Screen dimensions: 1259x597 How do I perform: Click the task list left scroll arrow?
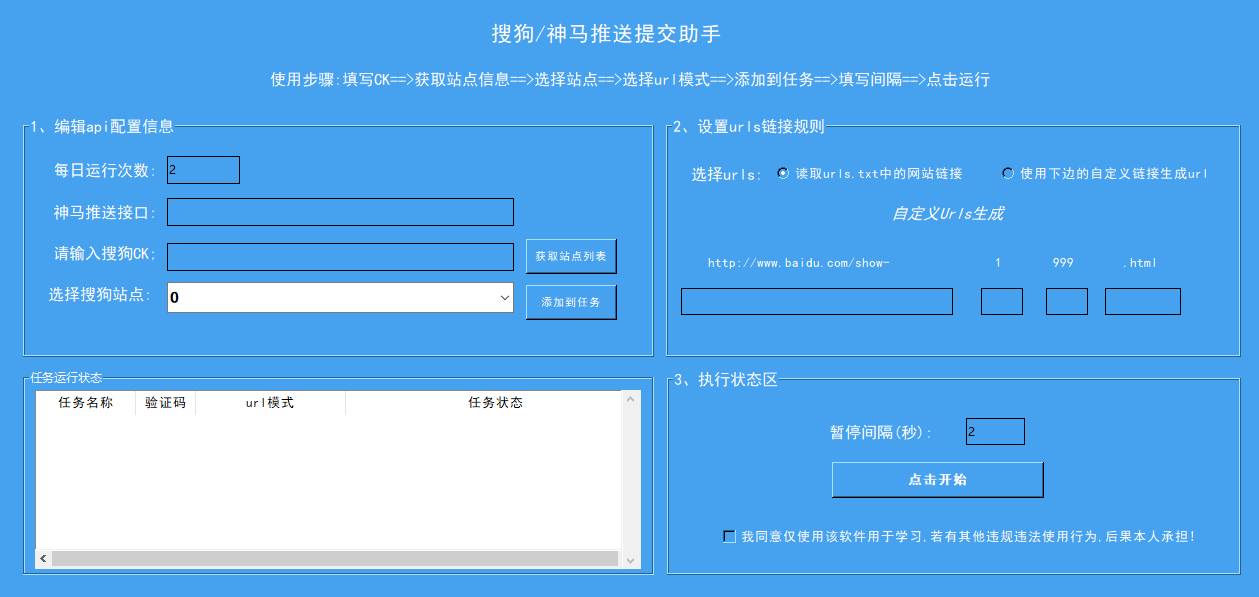(44, 559)
